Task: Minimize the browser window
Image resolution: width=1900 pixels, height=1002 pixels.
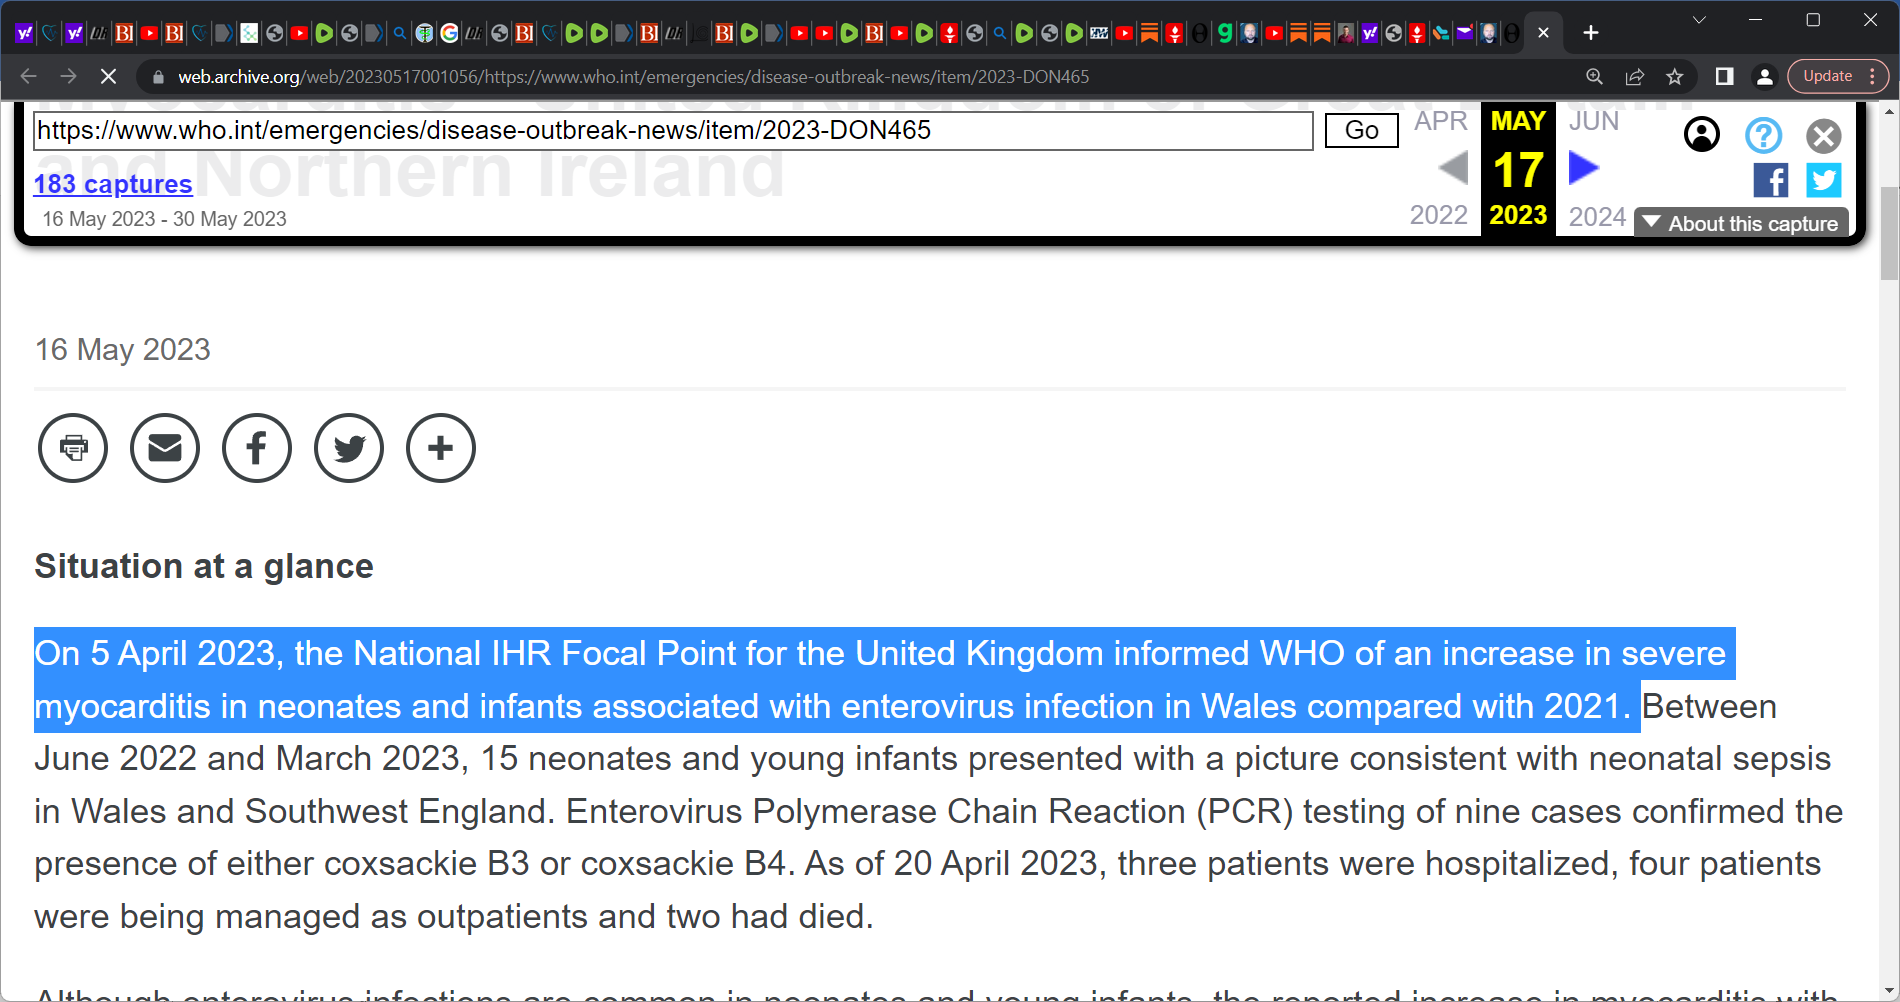Action: (1755, 20)
